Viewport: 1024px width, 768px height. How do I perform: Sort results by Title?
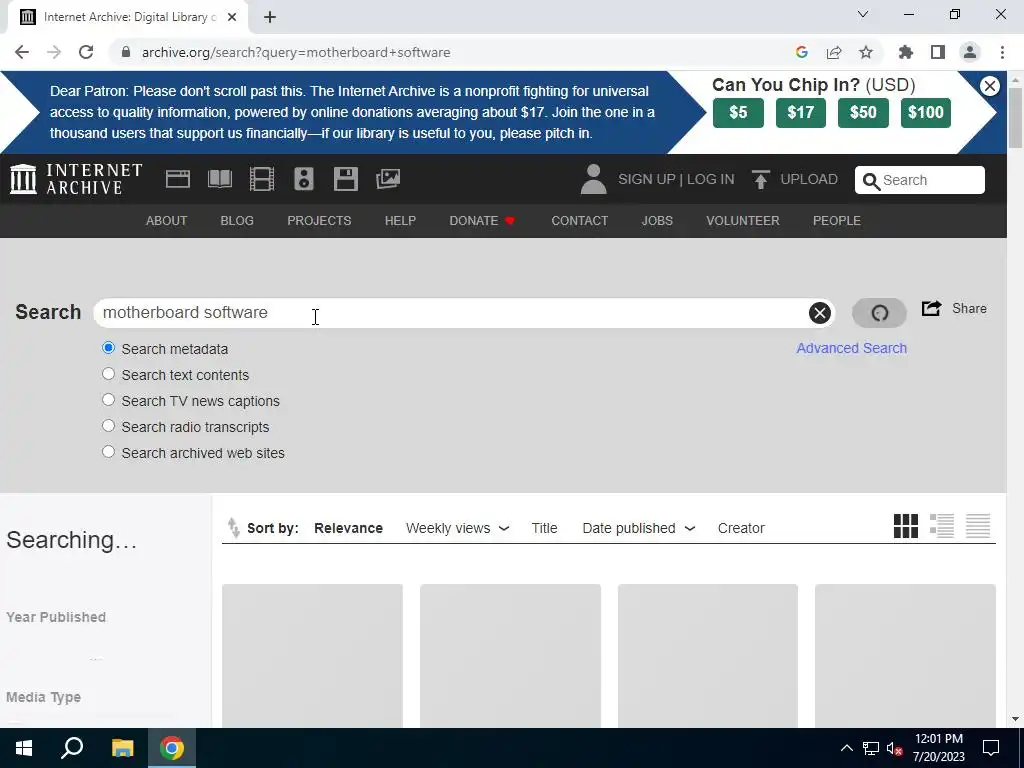click(x=544, y=528)
